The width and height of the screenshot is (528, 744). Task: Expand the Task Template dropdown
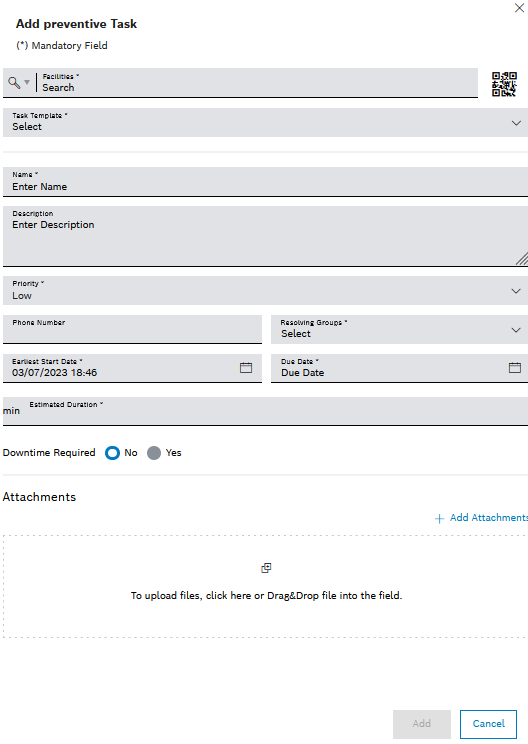click(516, 123)
